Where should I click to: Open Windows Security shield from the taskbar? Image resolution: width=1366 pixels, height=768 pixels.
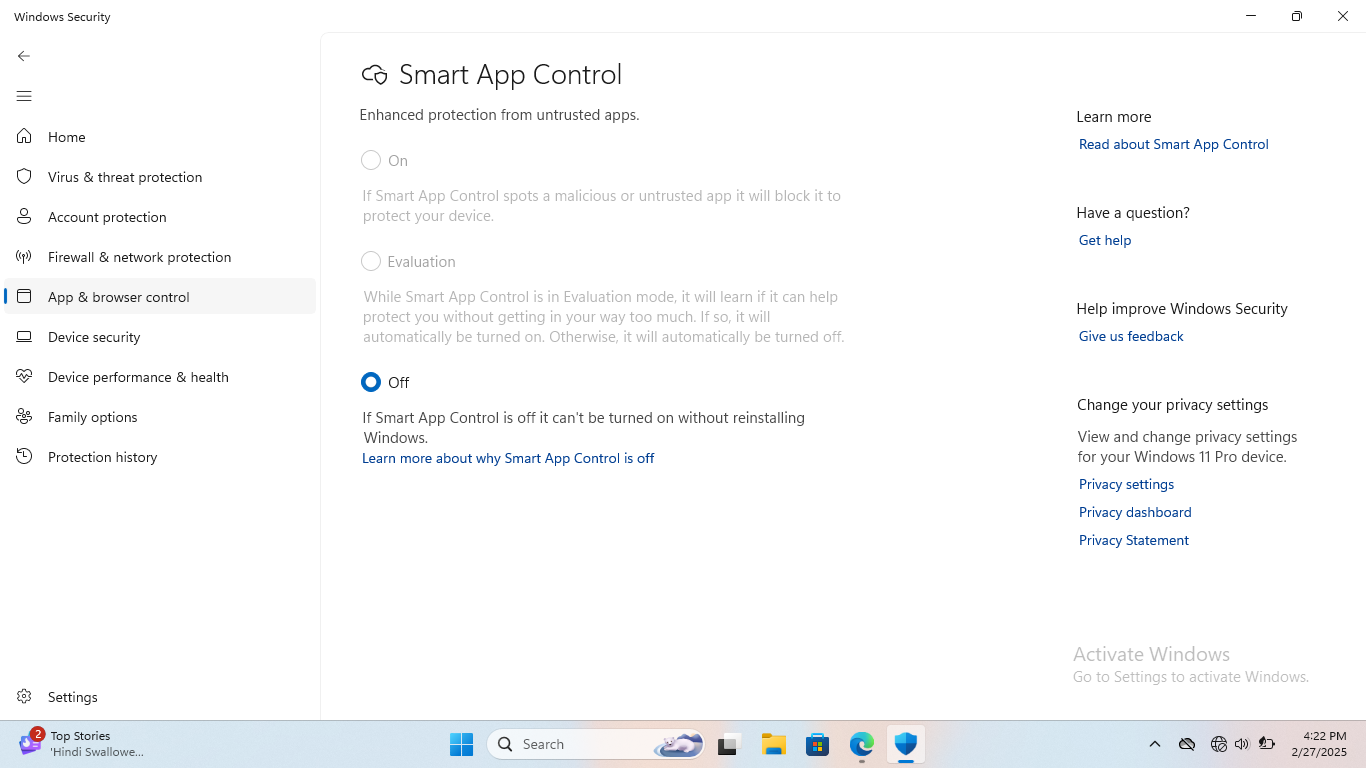click(x=905, y=744)
